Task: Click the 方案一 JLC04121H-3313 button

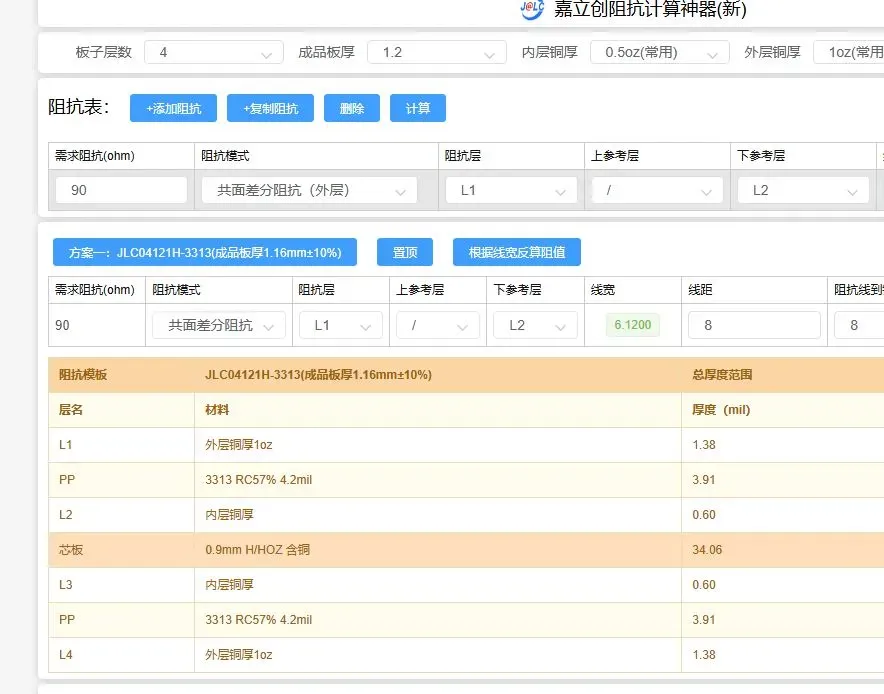Action: tap(205, 252)
